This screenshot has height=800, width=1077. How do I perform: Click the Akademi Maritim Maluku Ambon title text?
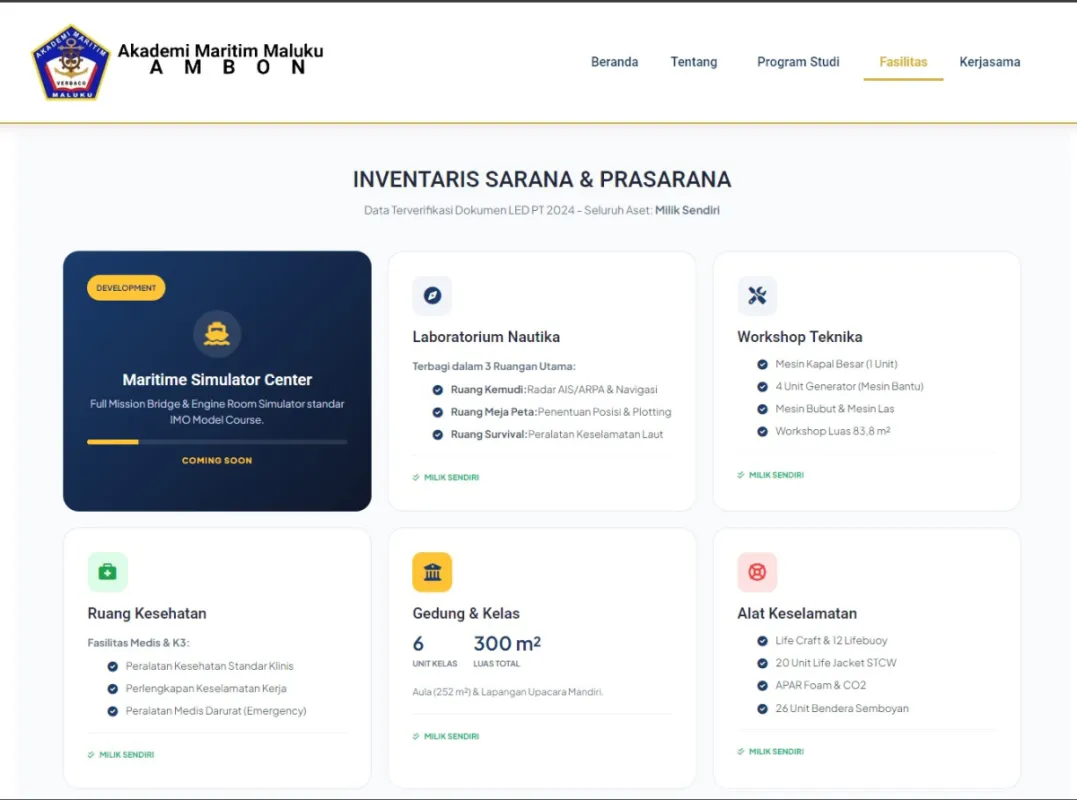221,59
